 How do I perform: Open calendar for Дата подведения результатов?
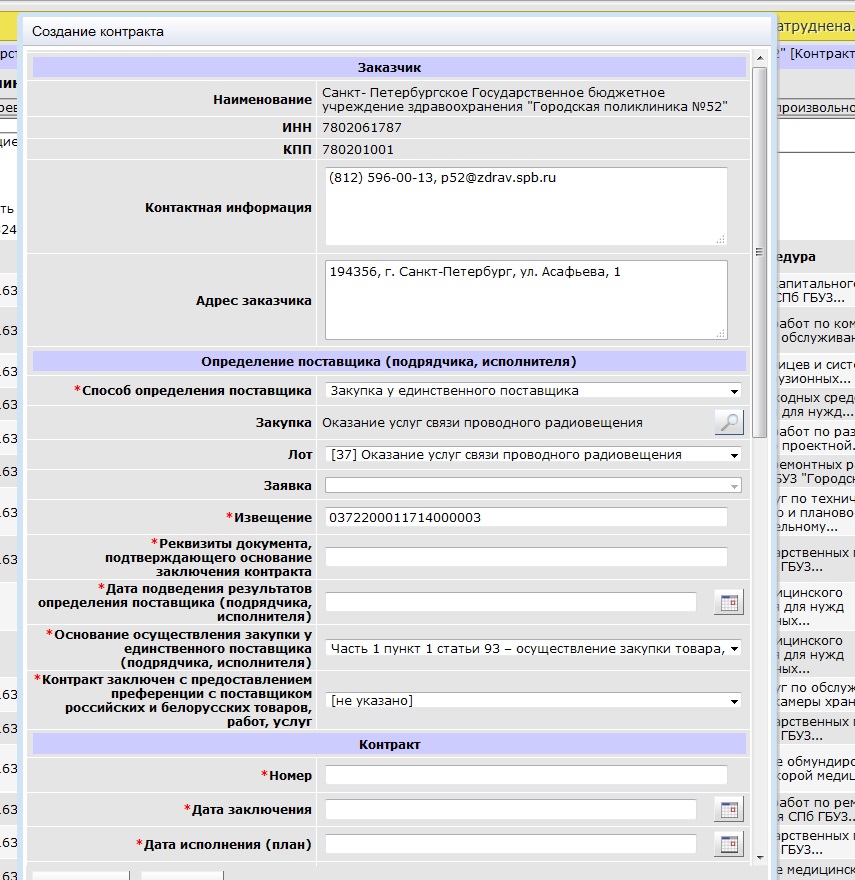pyautogui.click(x=729, y=603)
